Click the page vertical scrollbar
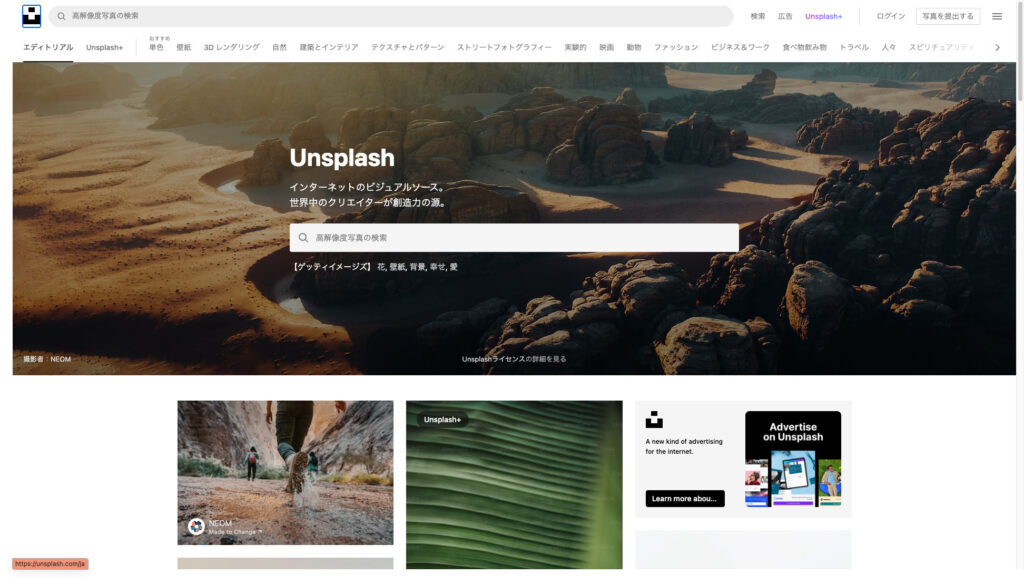Image resolution: width=1024 pixels, height=584 pixels. click(1020, 50)
